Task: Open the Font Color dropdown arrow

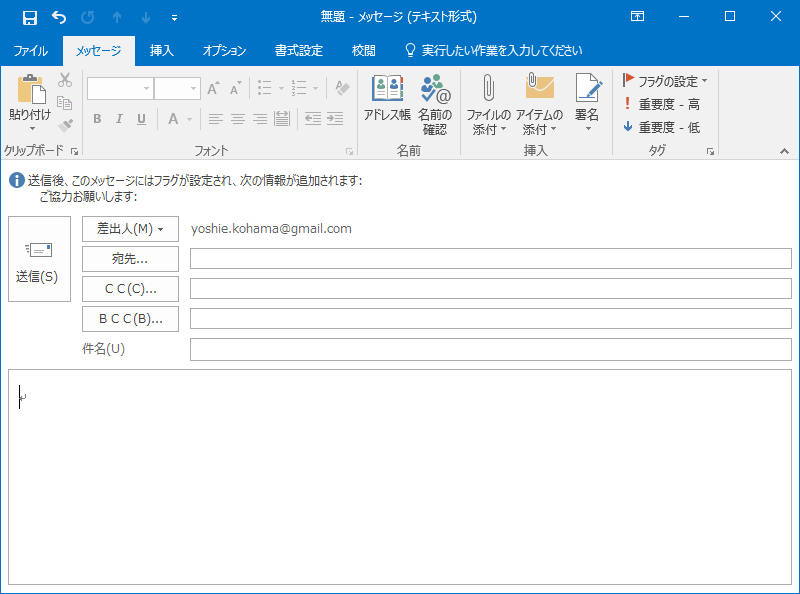Action: (189, 119)
